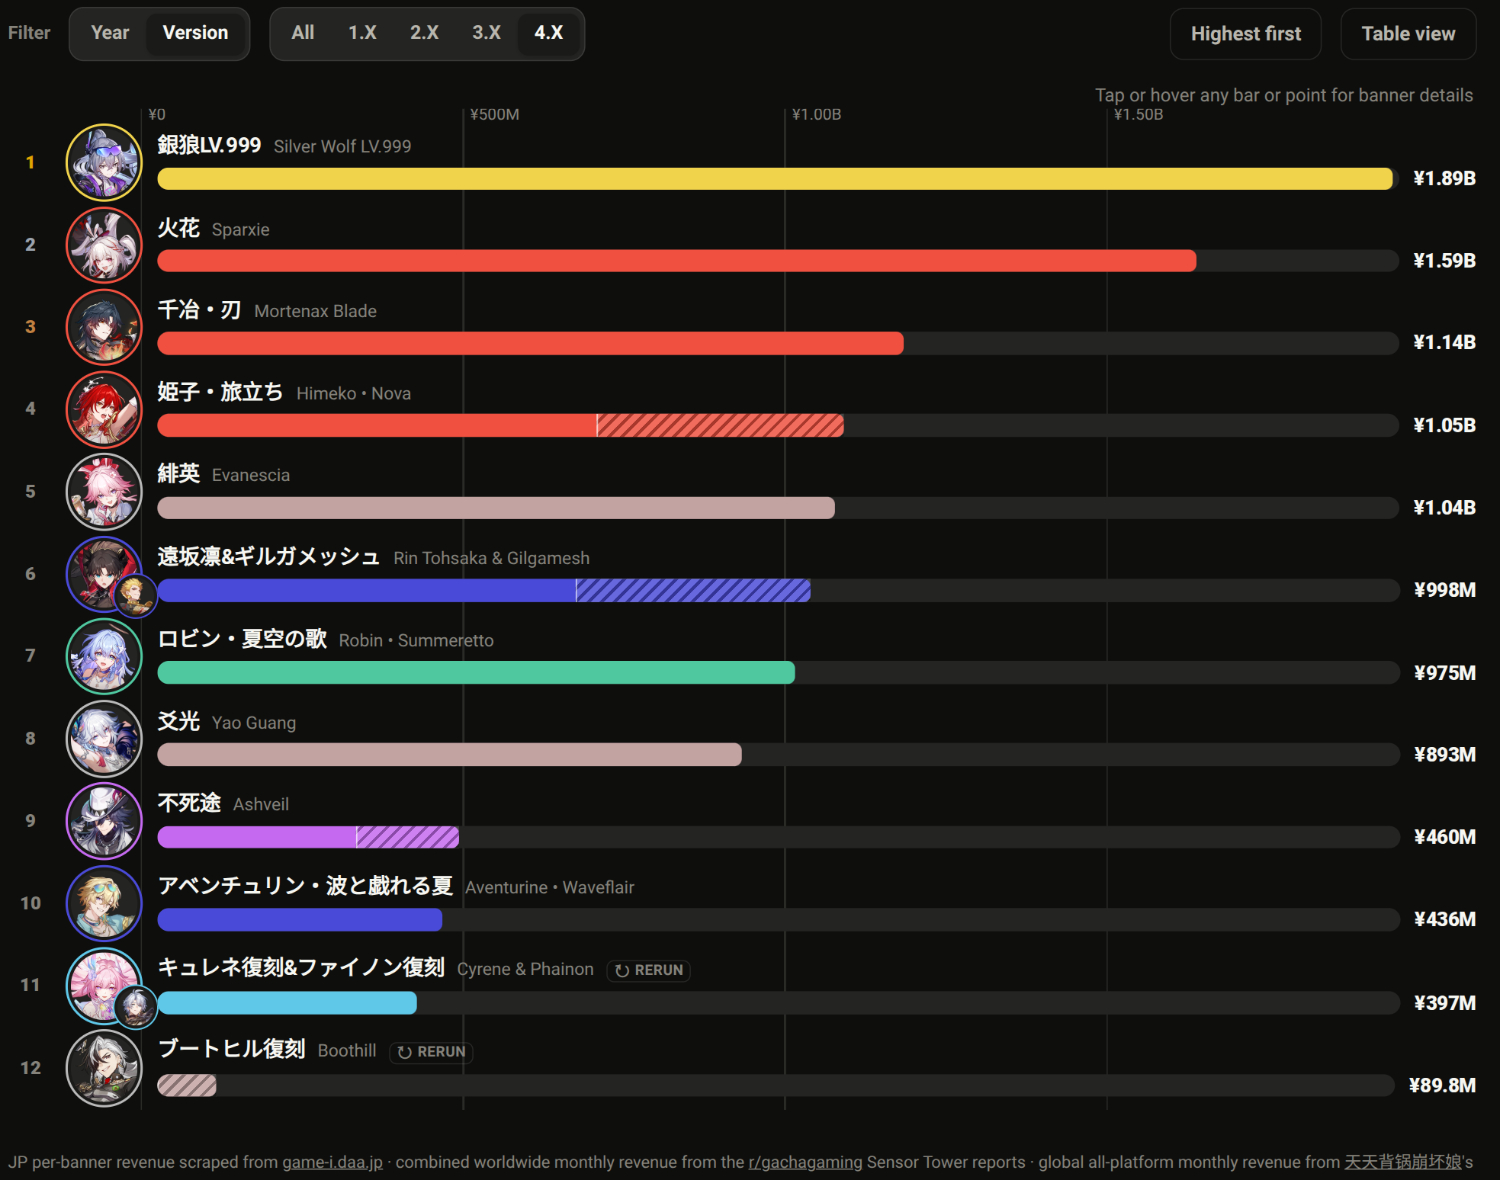Select the 4.X version tab
The height and width of the screenshot is (1180, 1500).
548,33
